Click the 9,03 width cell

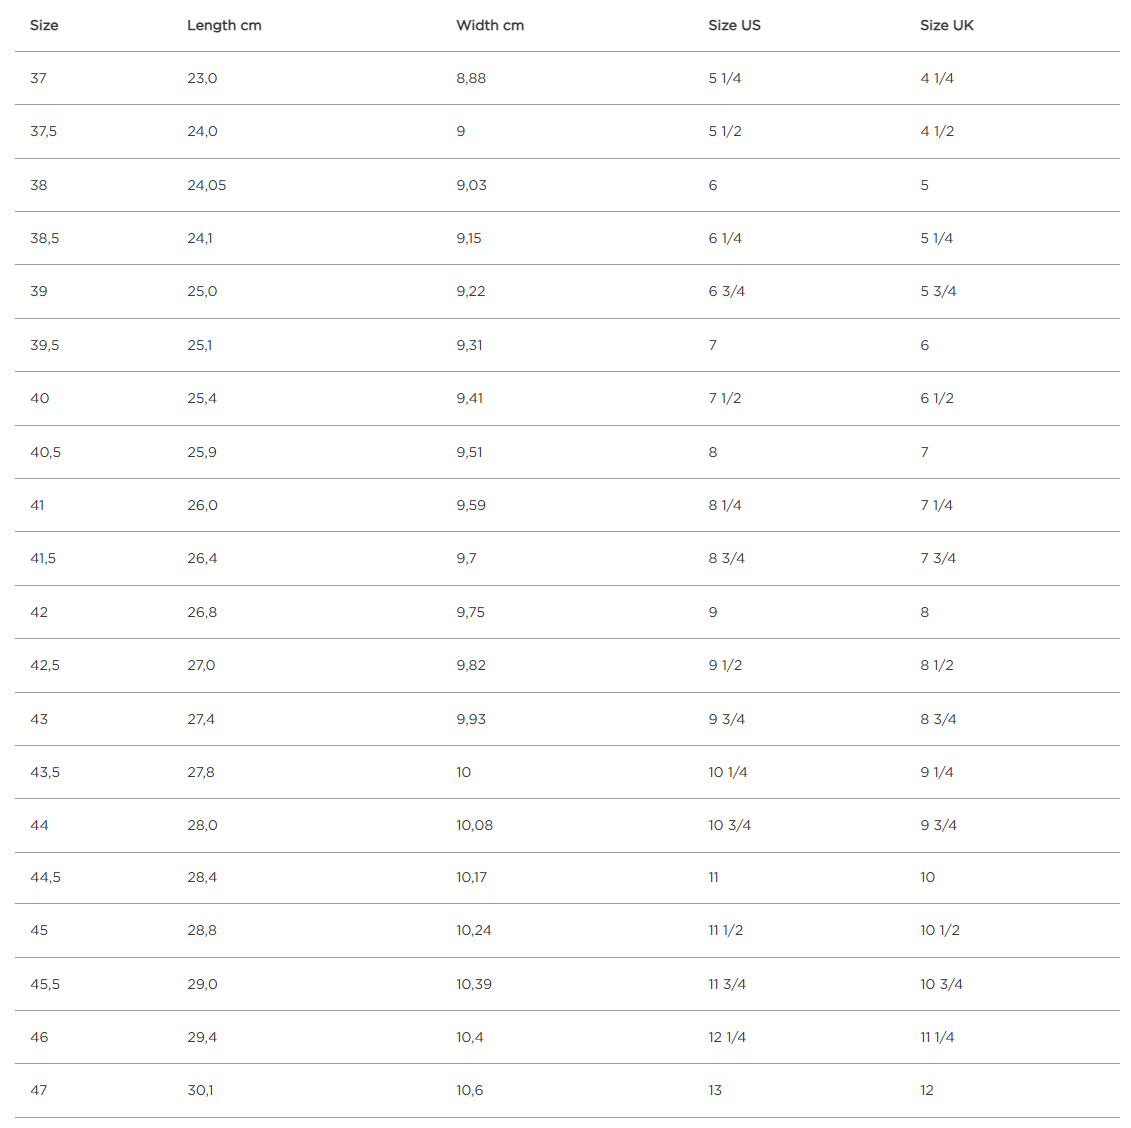pyautogui.click(x=471, y=185)
